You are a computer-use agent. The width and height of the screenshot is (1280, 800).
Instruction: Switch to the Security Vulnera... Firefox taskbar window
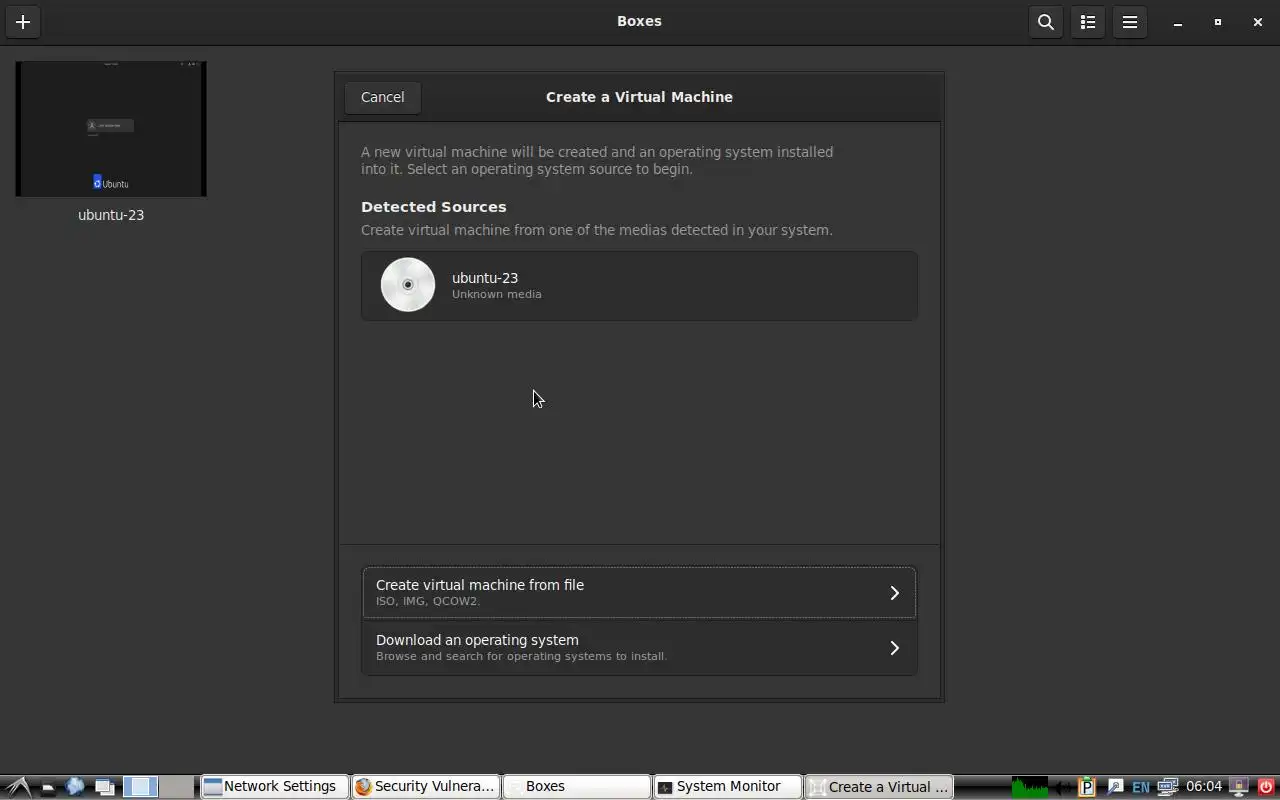(426, 787)
